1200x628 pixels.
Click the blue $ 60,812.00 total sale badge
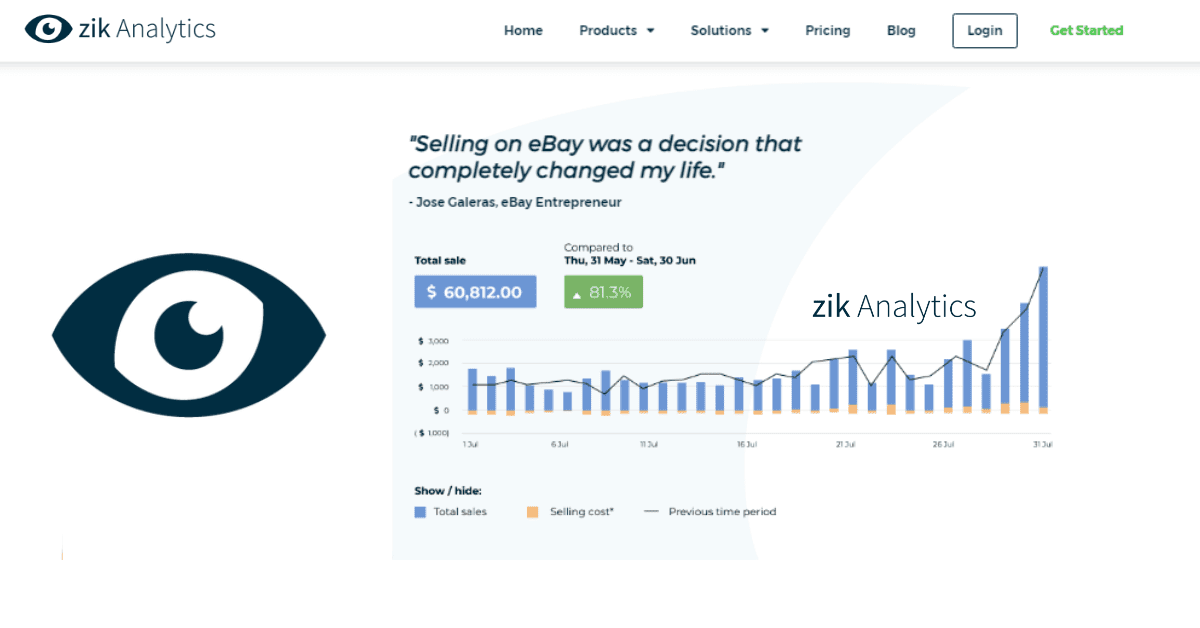tap(475, 292)
